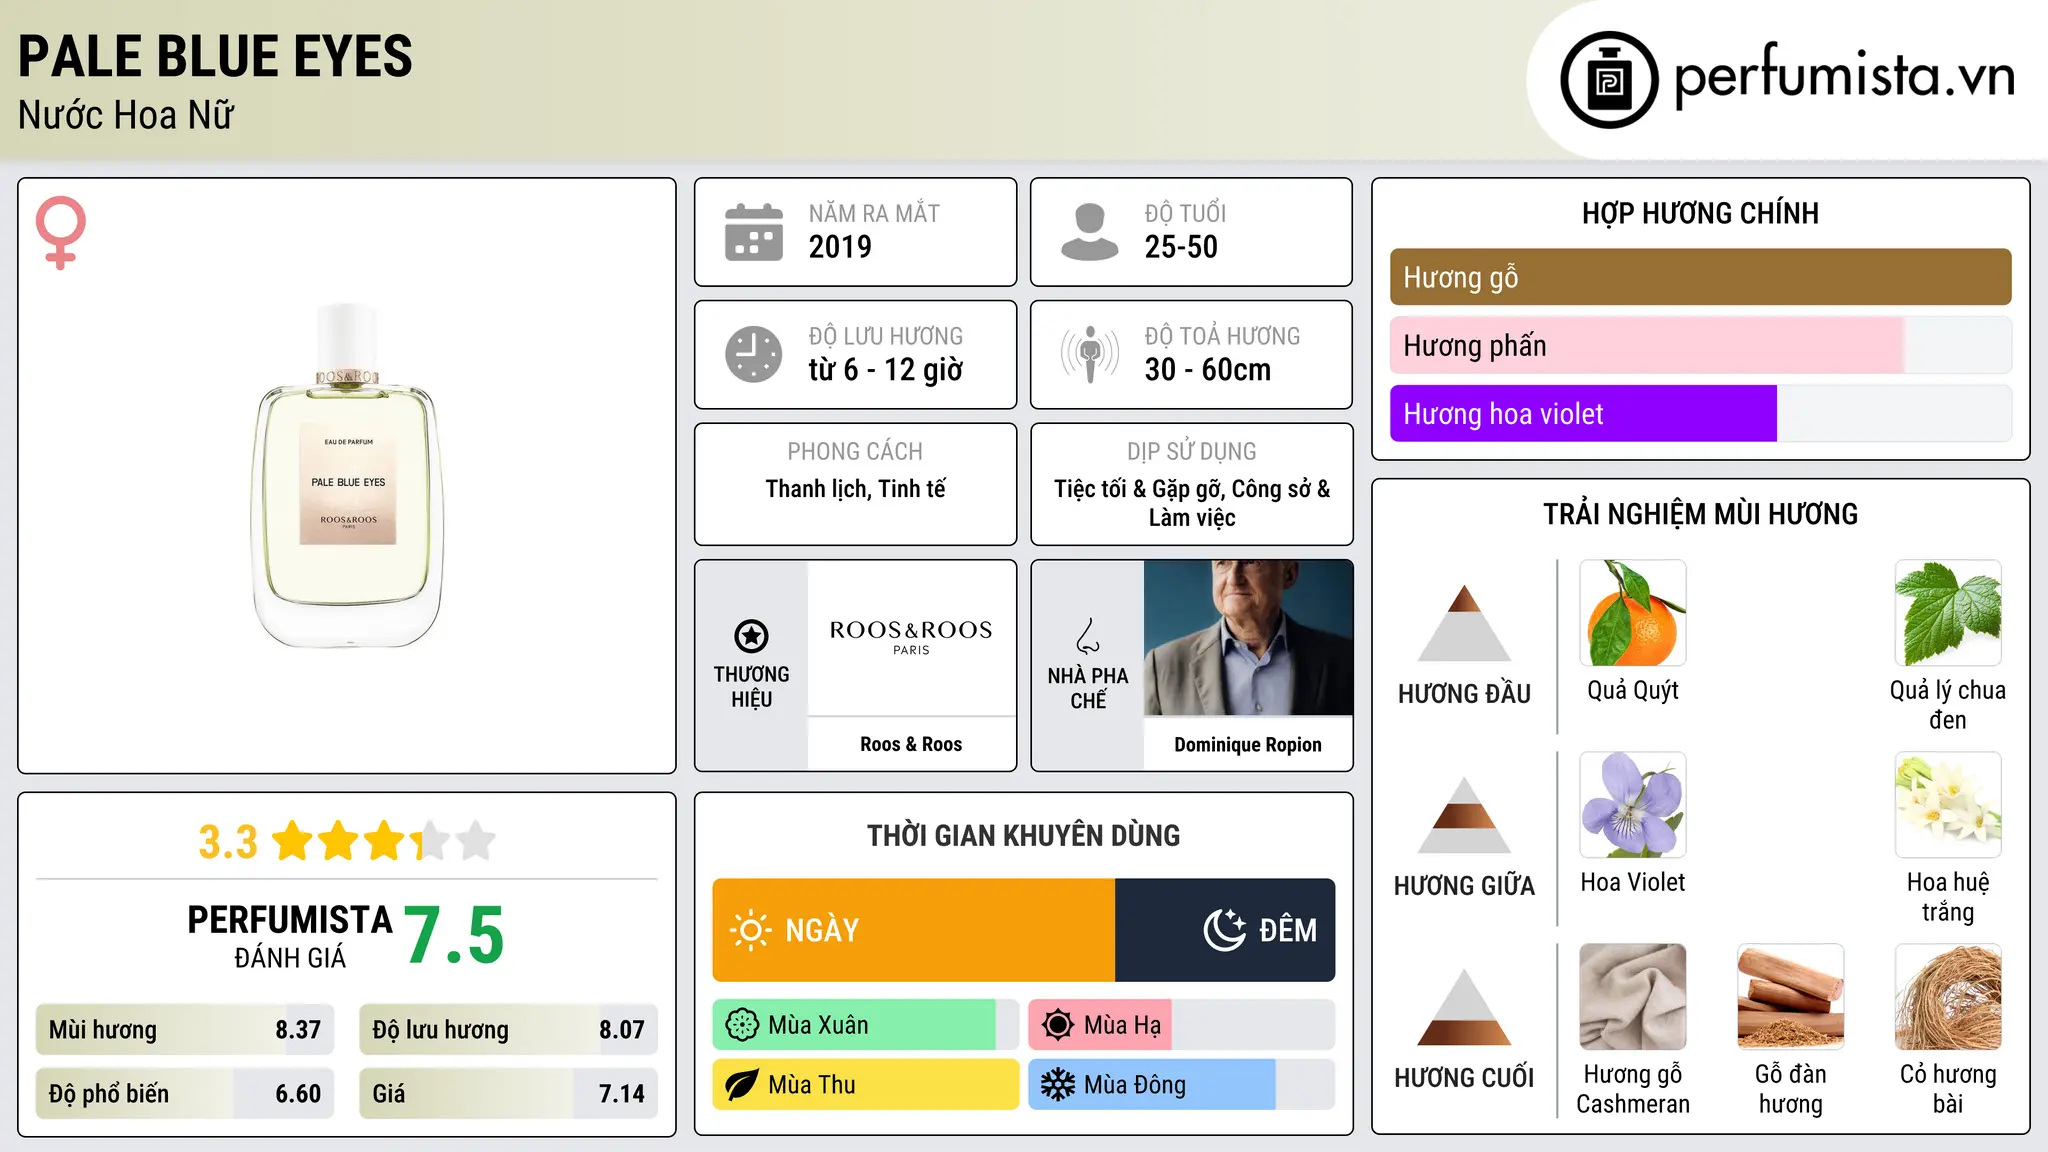This screenshot has height=1152, width=2048.
Task: Click the Dominique Ropion perfumer name
Action: [x=1248, y=744]
